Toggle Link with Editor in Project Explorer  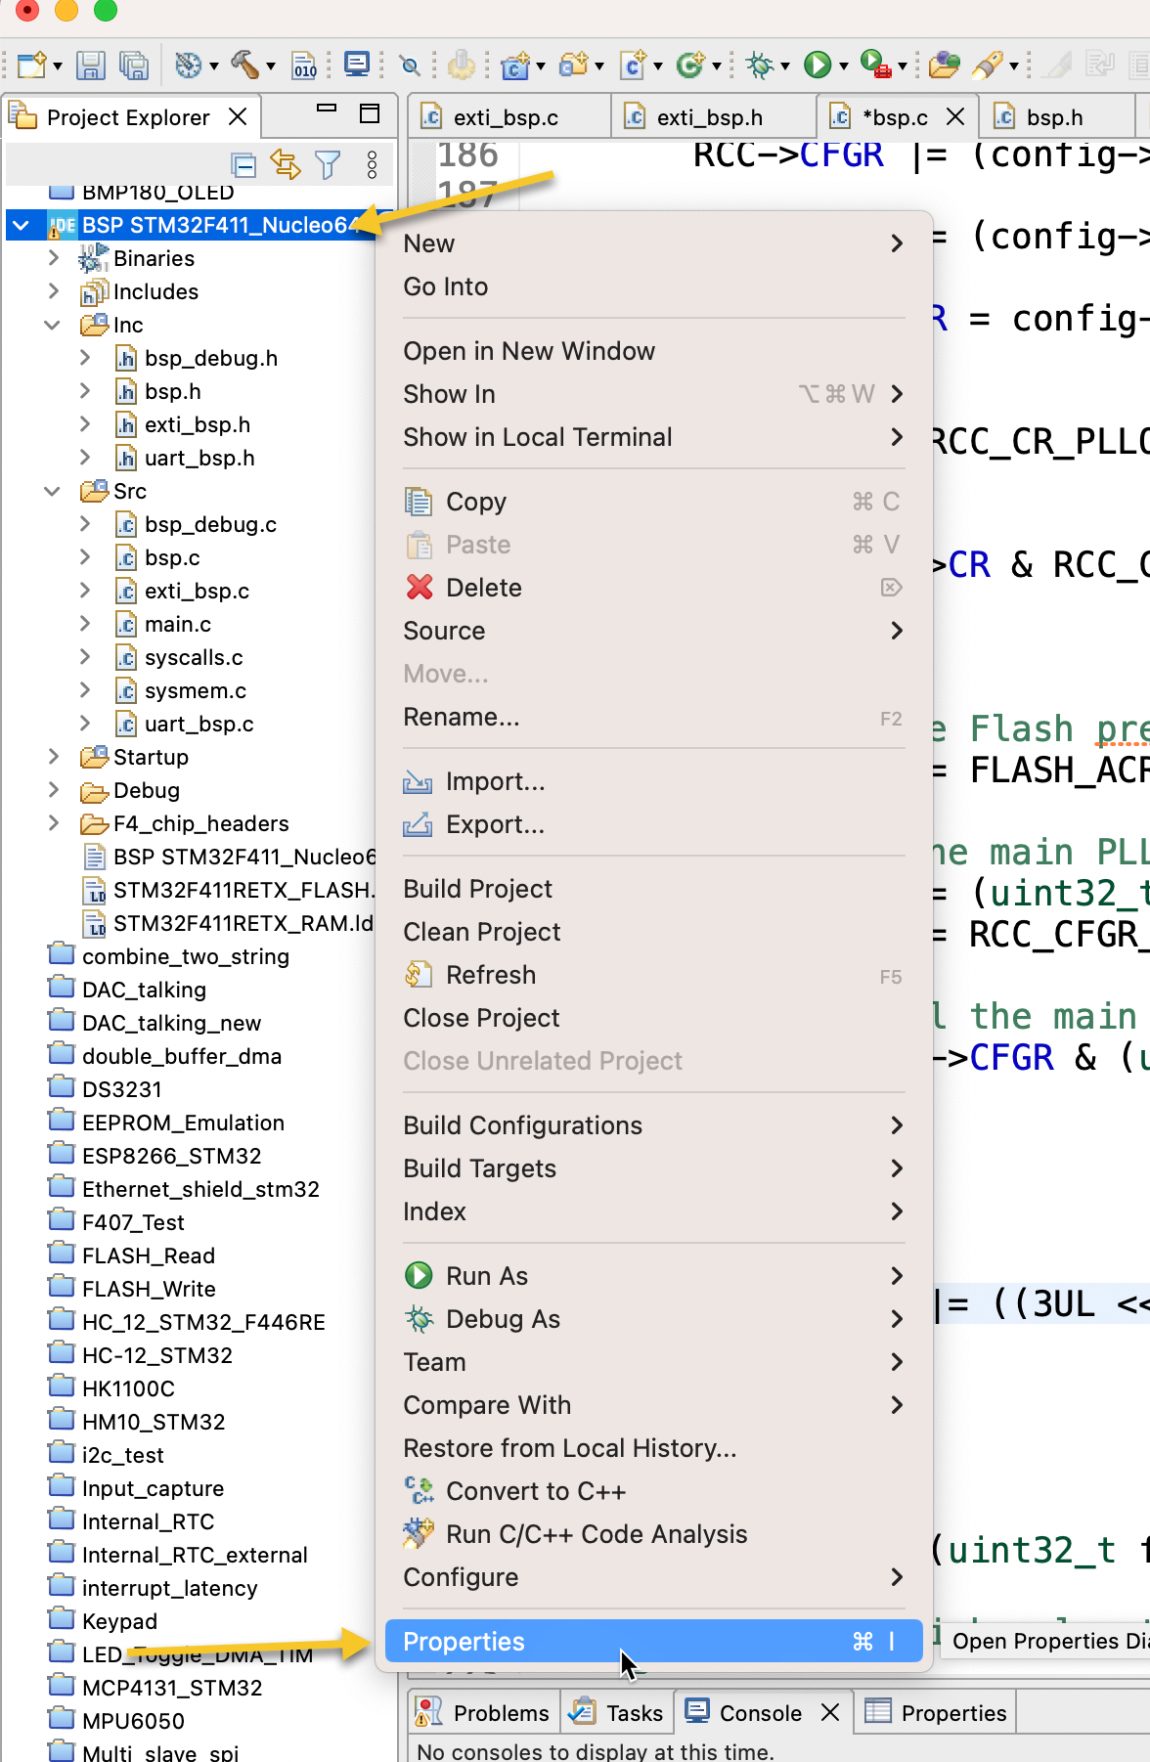click(x=285, y=165)
